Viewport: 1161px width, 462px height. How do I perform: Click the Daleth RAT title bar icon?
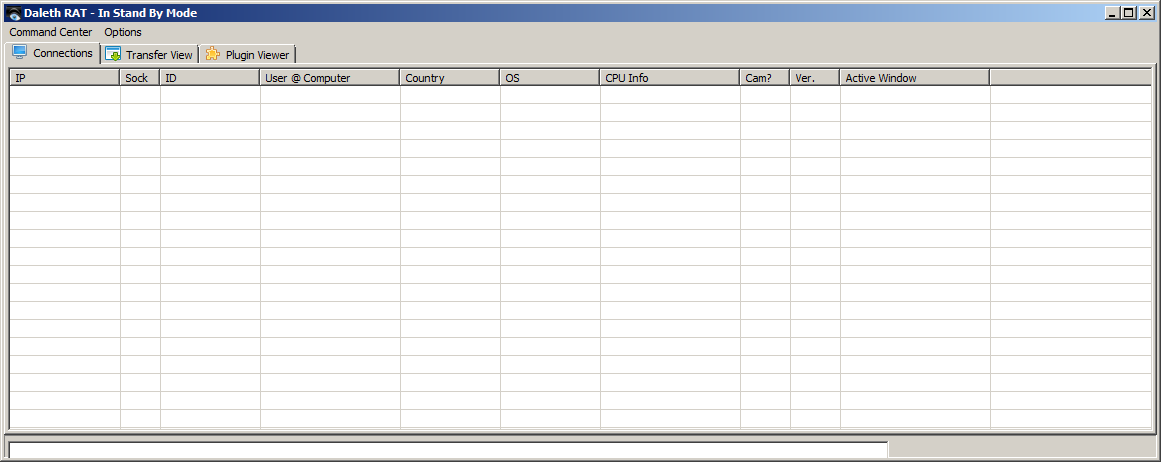pyautogui.click(x=14, y=13)
